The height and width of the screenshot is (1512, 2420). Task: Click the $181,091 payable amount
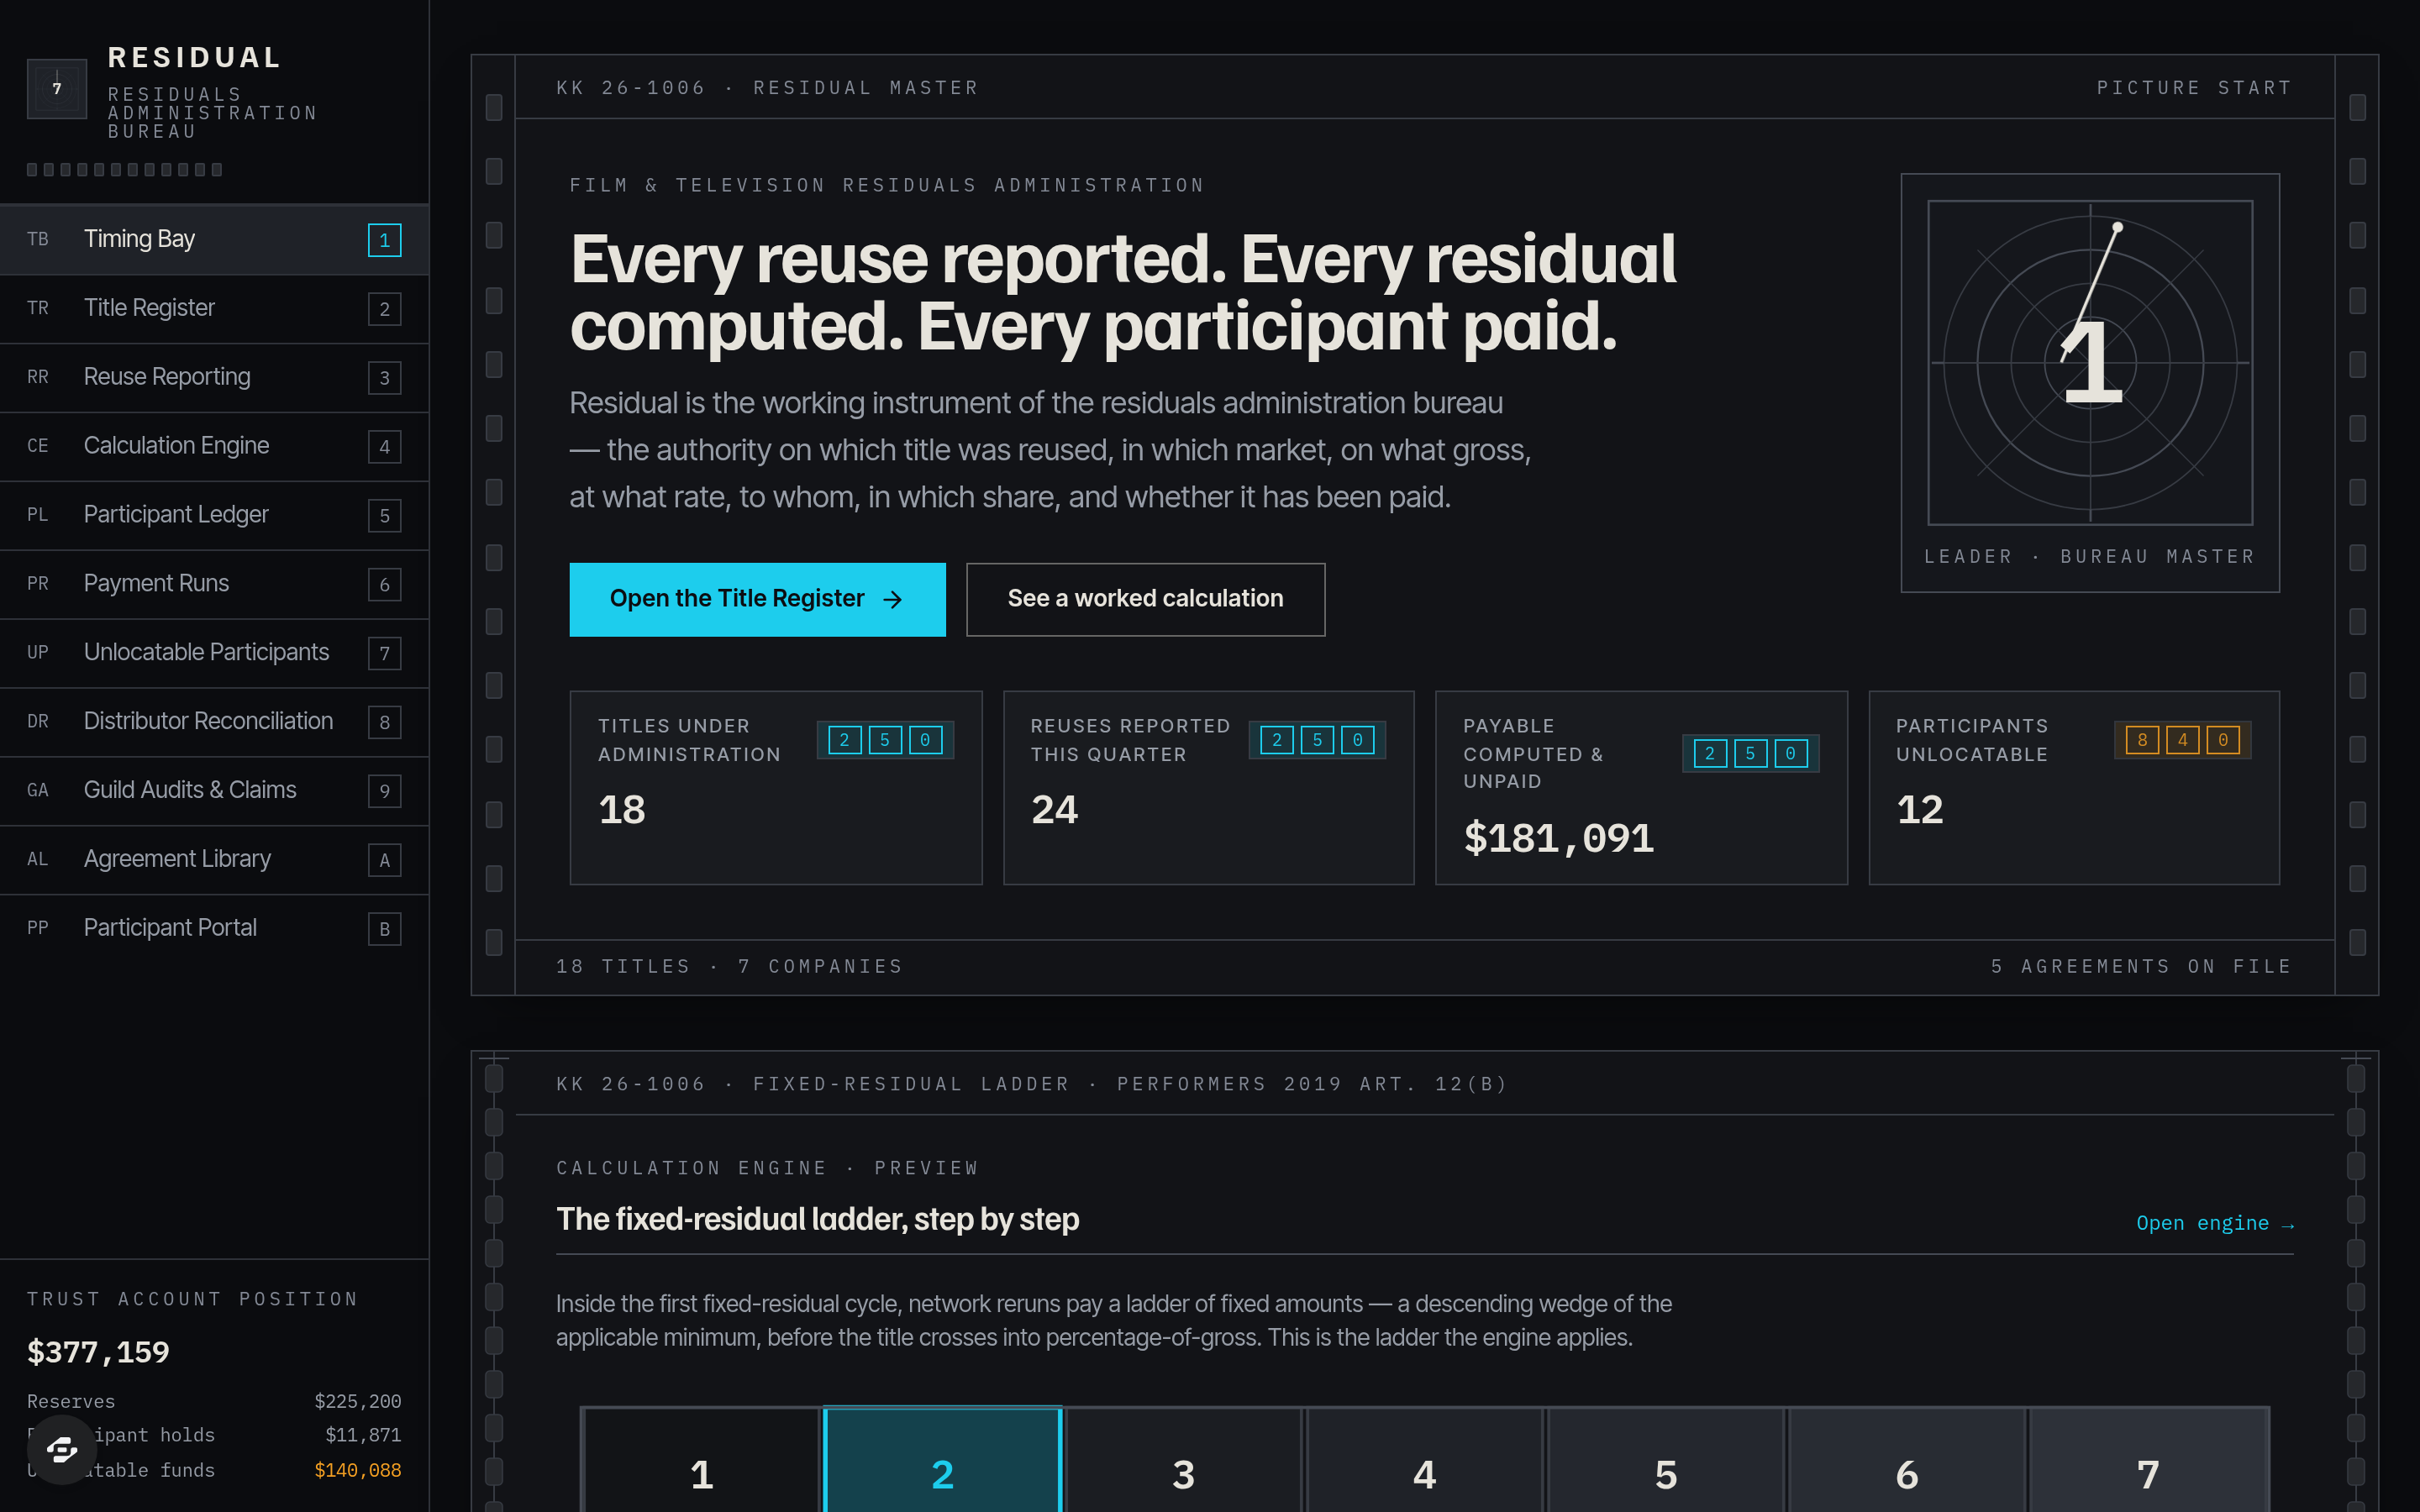[1559, 838]
